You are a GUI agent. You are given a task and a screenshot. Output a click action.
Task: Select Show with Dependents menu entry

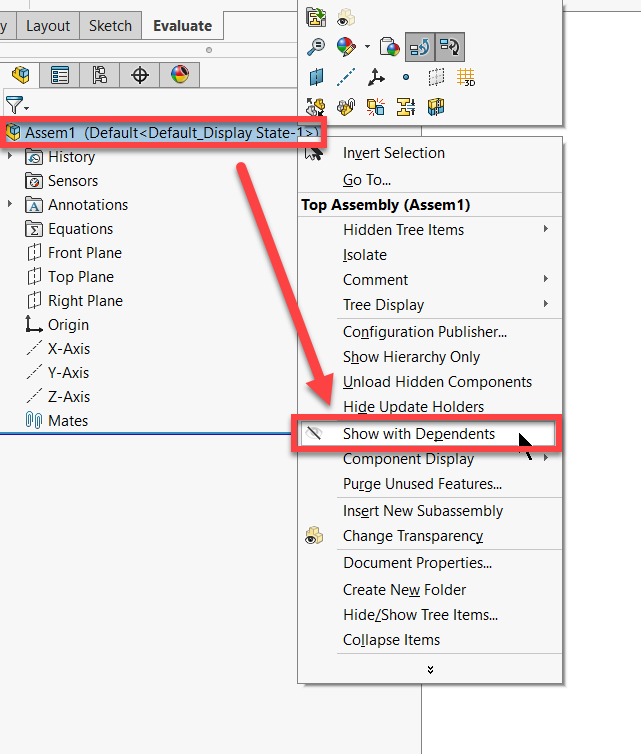tap(418, 434)
